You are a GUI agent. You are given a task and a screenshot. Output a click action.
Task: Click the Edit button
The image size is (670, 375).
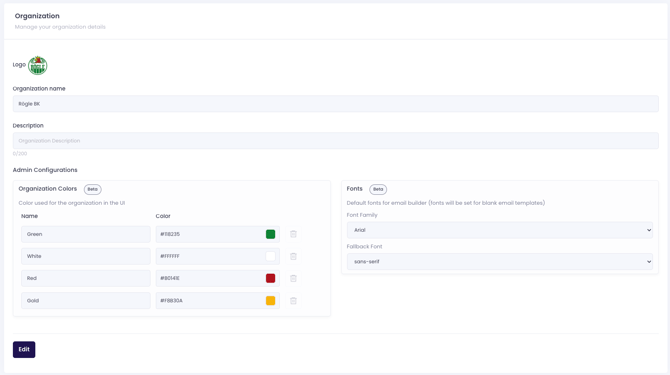[24, 349]
